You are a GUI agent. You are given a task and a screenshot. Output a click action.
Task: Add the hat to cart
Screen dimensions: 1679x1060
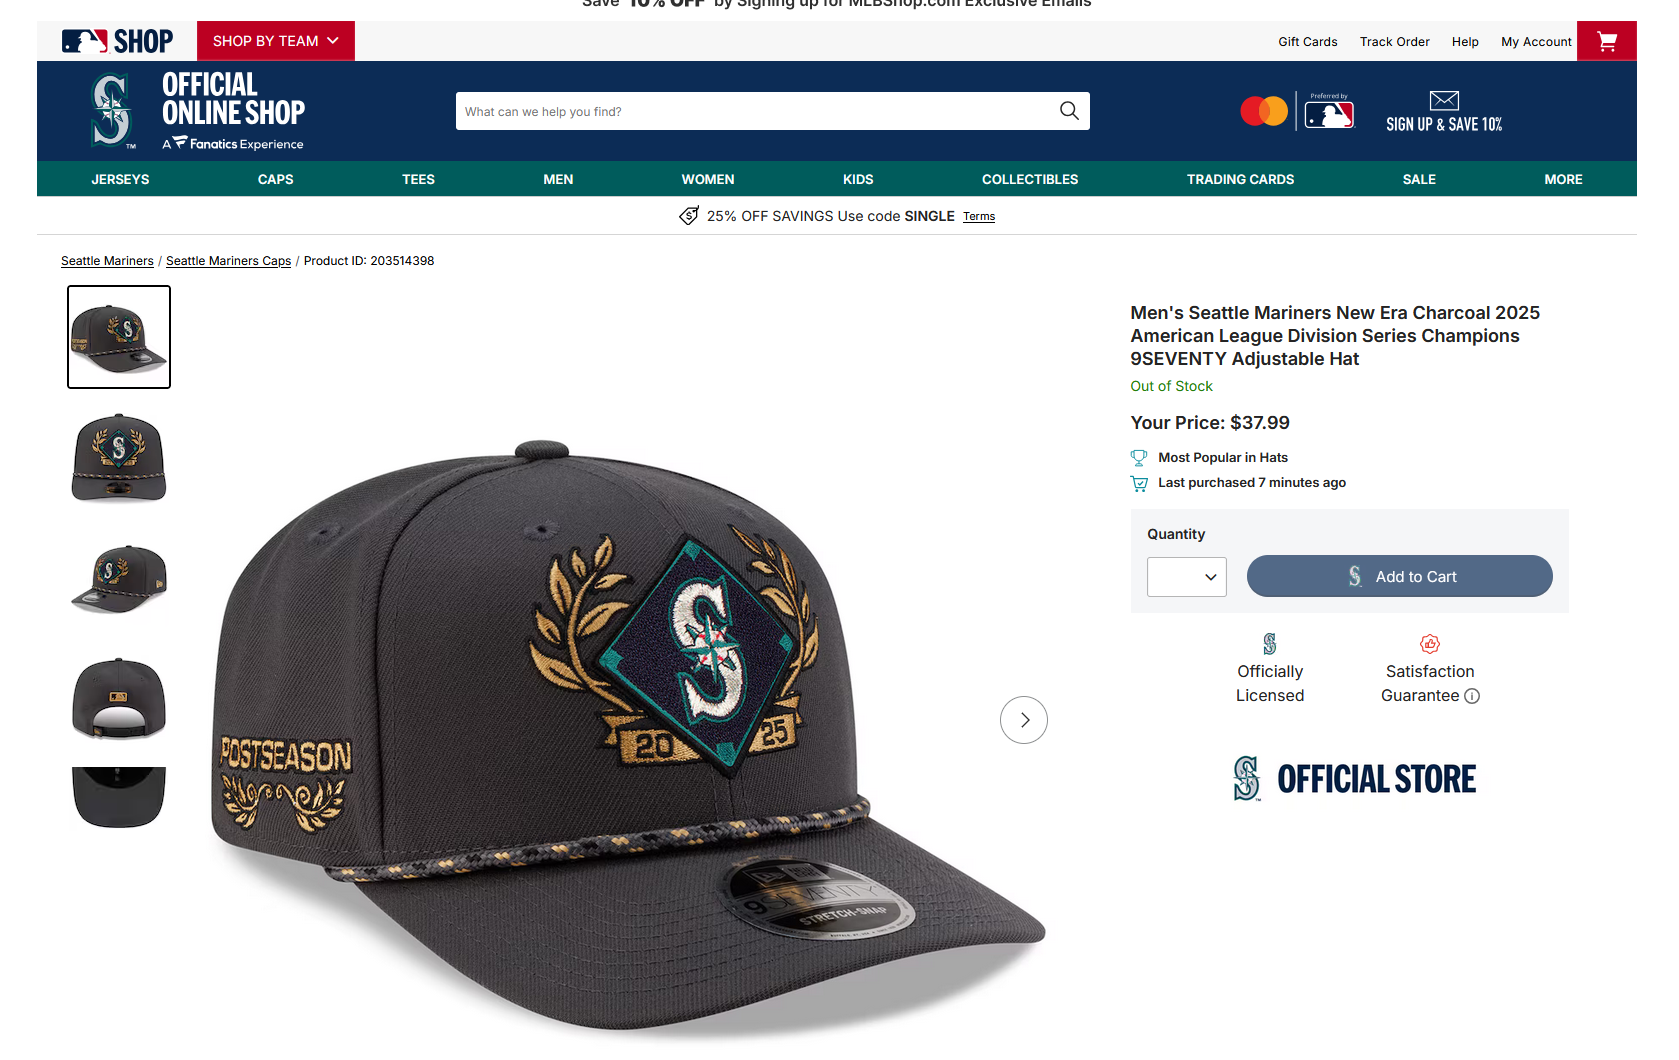[x=1400, y=576]
